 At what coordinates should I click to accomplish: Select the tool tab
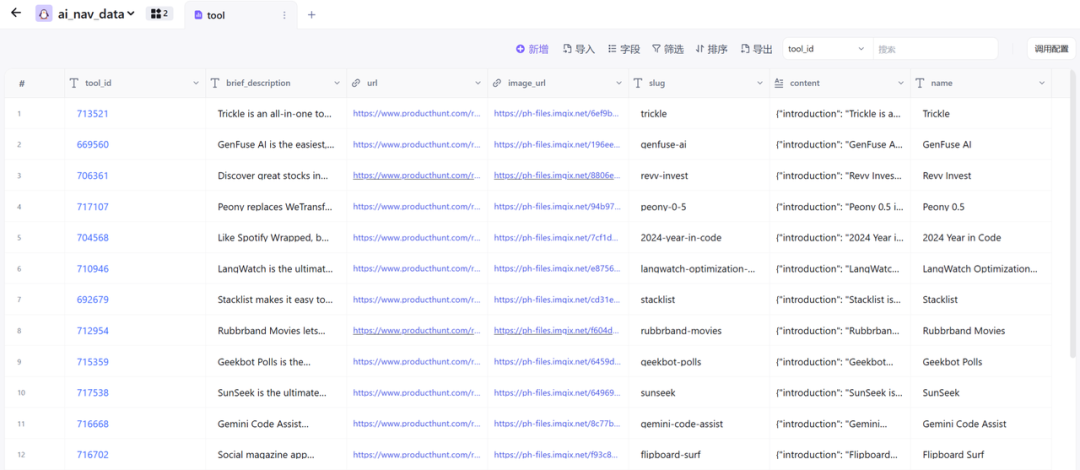point(216,15)
